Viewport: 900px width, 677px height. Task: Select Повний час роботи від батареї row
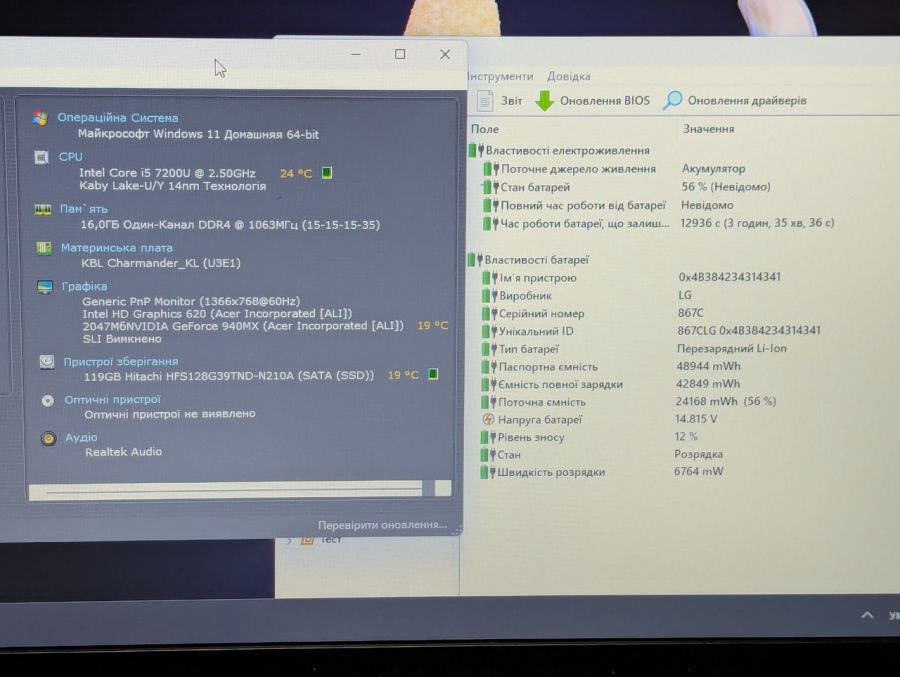pyautogui.click(x=607, y=205)
